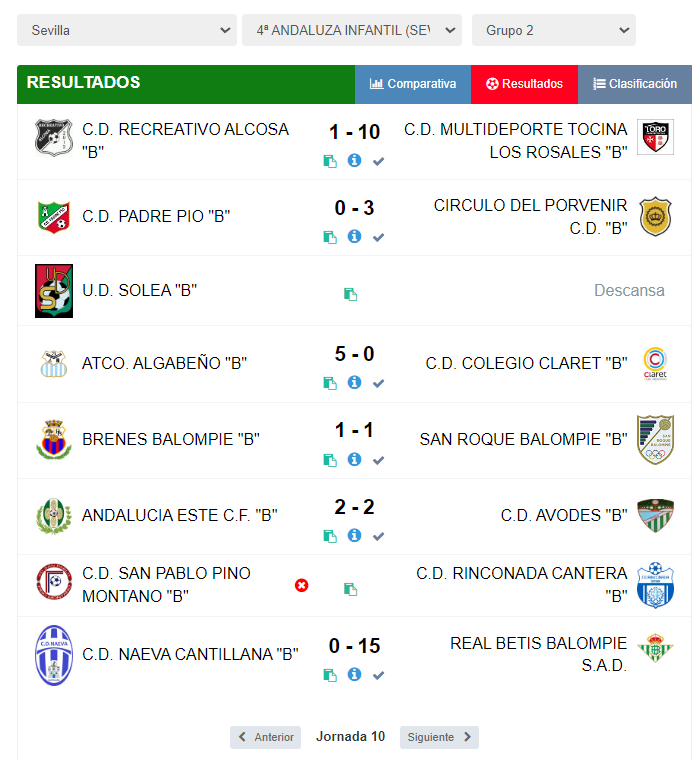
Task: Go to Siguiente matchday
Action: (x=439, y=737)
